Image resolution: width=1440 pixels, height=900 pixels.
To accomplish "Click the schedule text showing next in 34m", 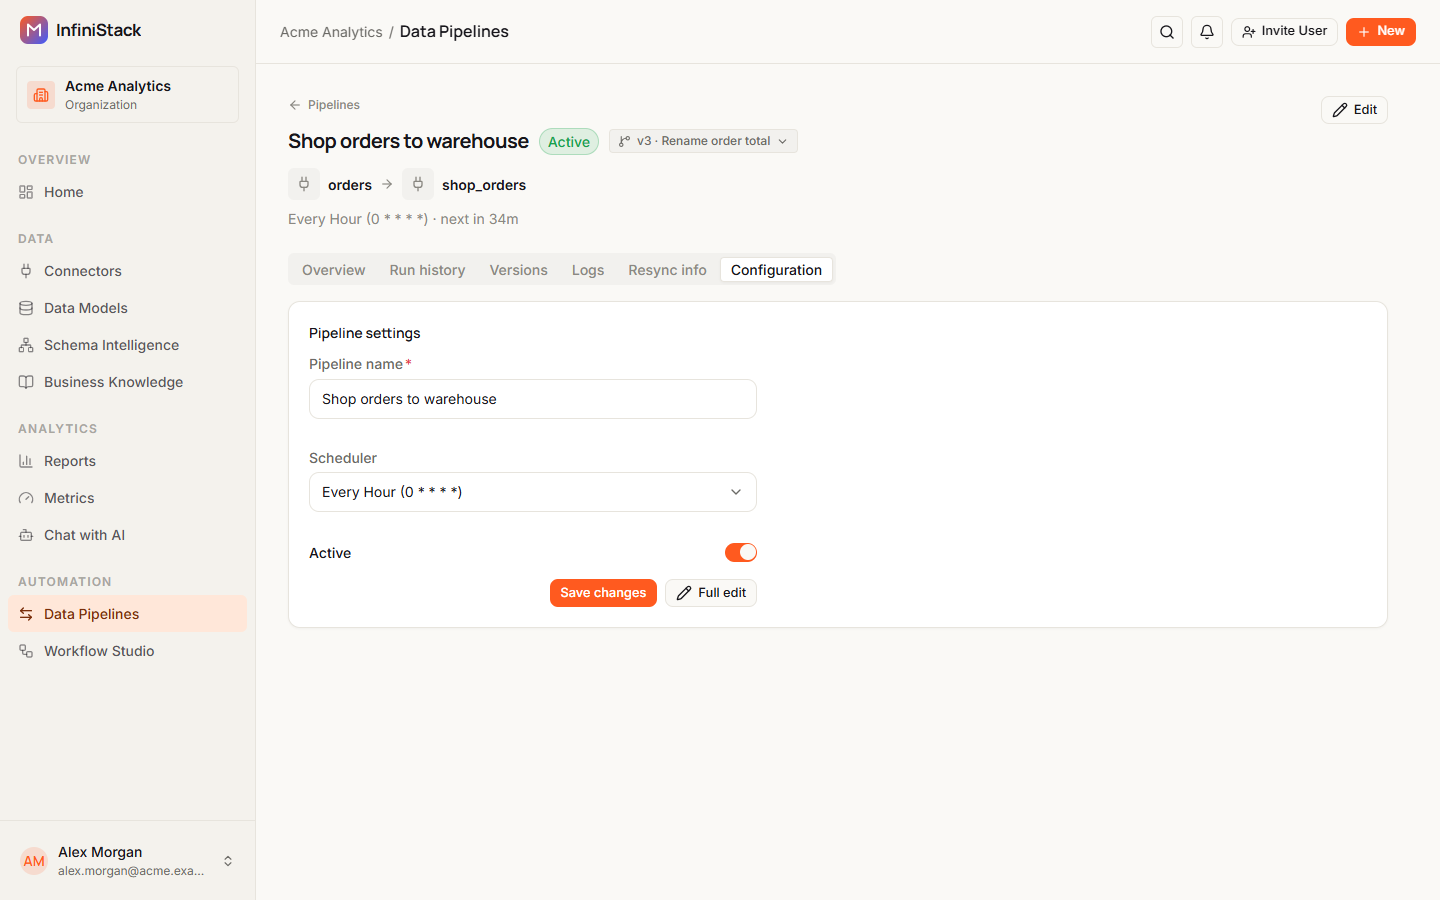I will click(403, 219).
